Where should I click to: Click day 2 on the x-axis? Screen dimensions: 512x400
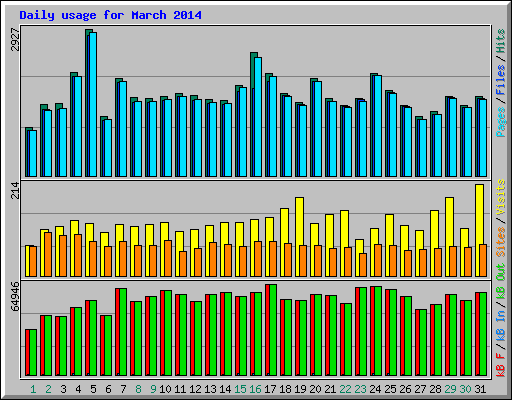coord(48,389)
